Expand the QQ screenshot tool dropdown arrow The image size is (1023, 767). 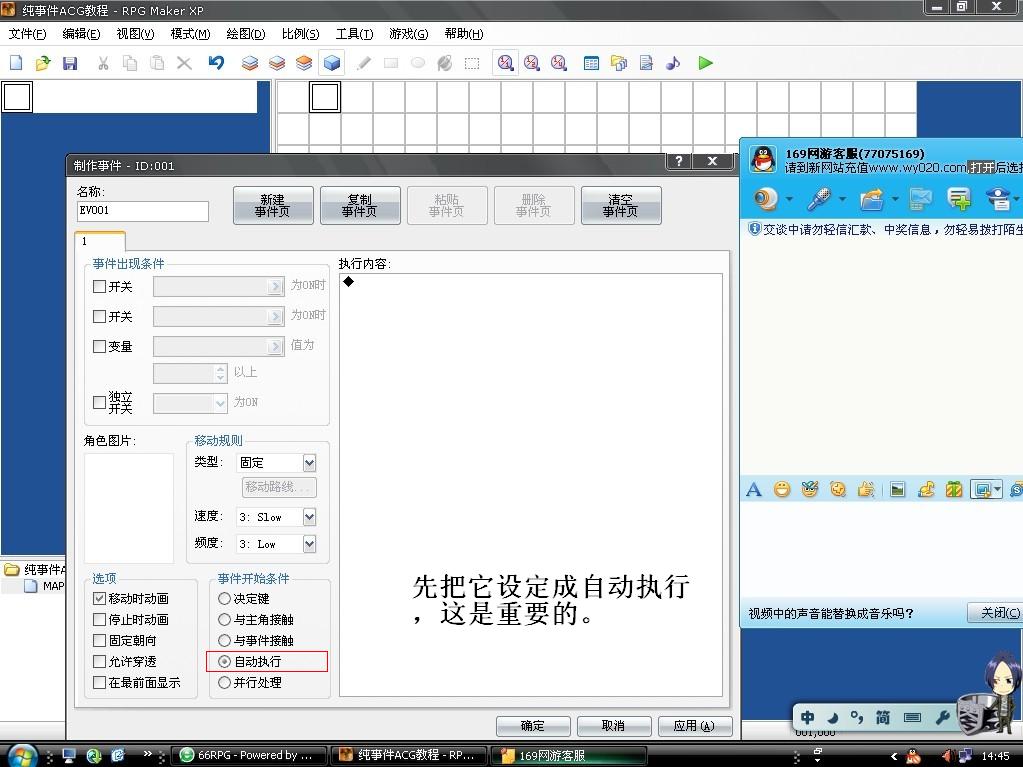coord(997,489)
